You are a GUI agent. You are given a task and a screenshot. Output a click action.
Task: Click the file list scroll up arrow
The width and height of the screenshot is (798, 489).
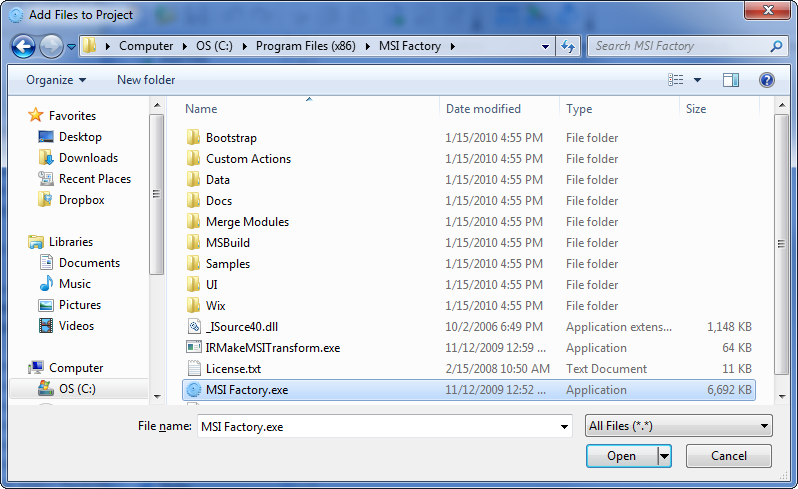[x=781, y=105]
